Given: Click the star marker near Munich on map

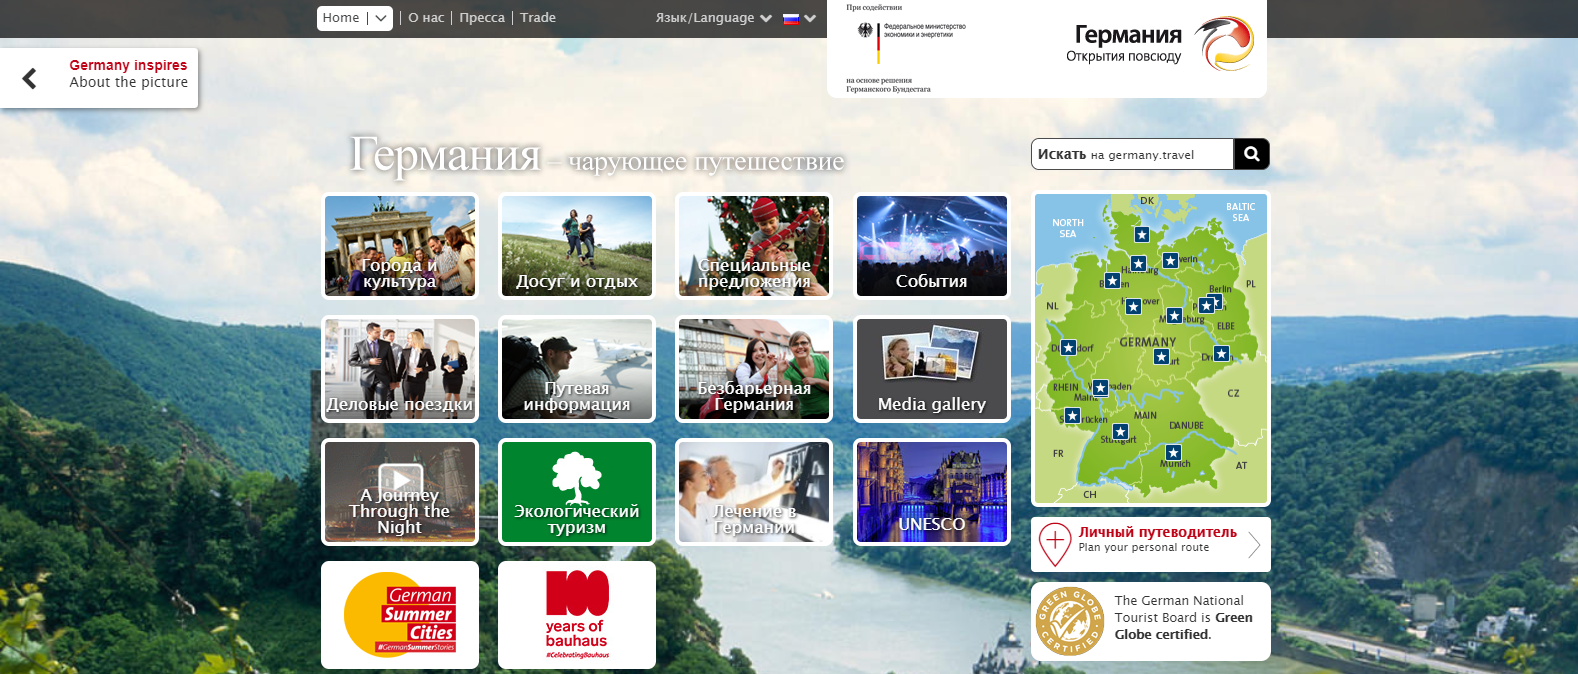Looking at the screenshot, I should pyautogui.click(x=1173, y=453).
